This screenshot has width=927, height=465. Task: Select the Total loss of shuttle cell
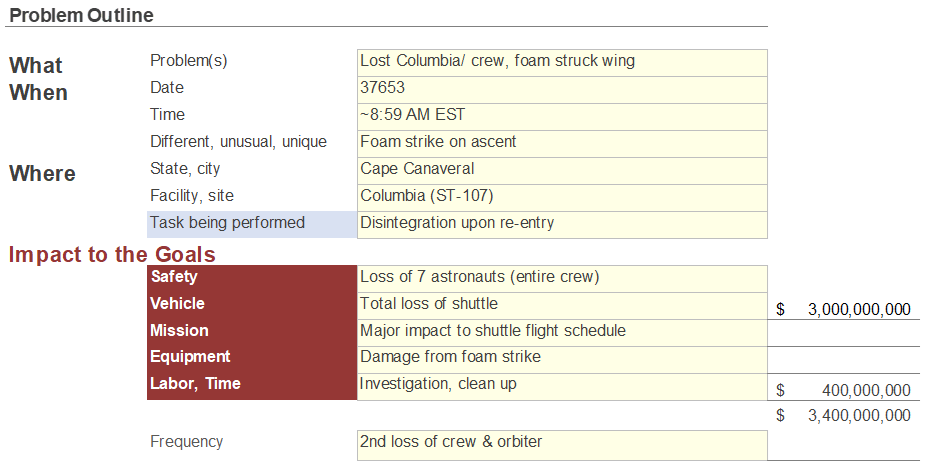(x=562, y=306)
